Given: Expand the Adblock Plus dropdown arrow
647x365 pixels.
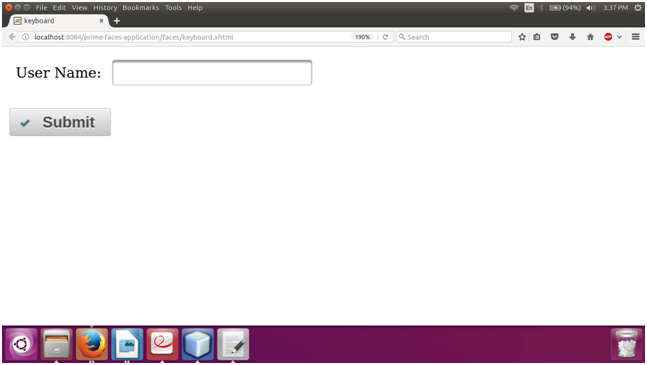Looking at the screenshot, I should (619, 37).
